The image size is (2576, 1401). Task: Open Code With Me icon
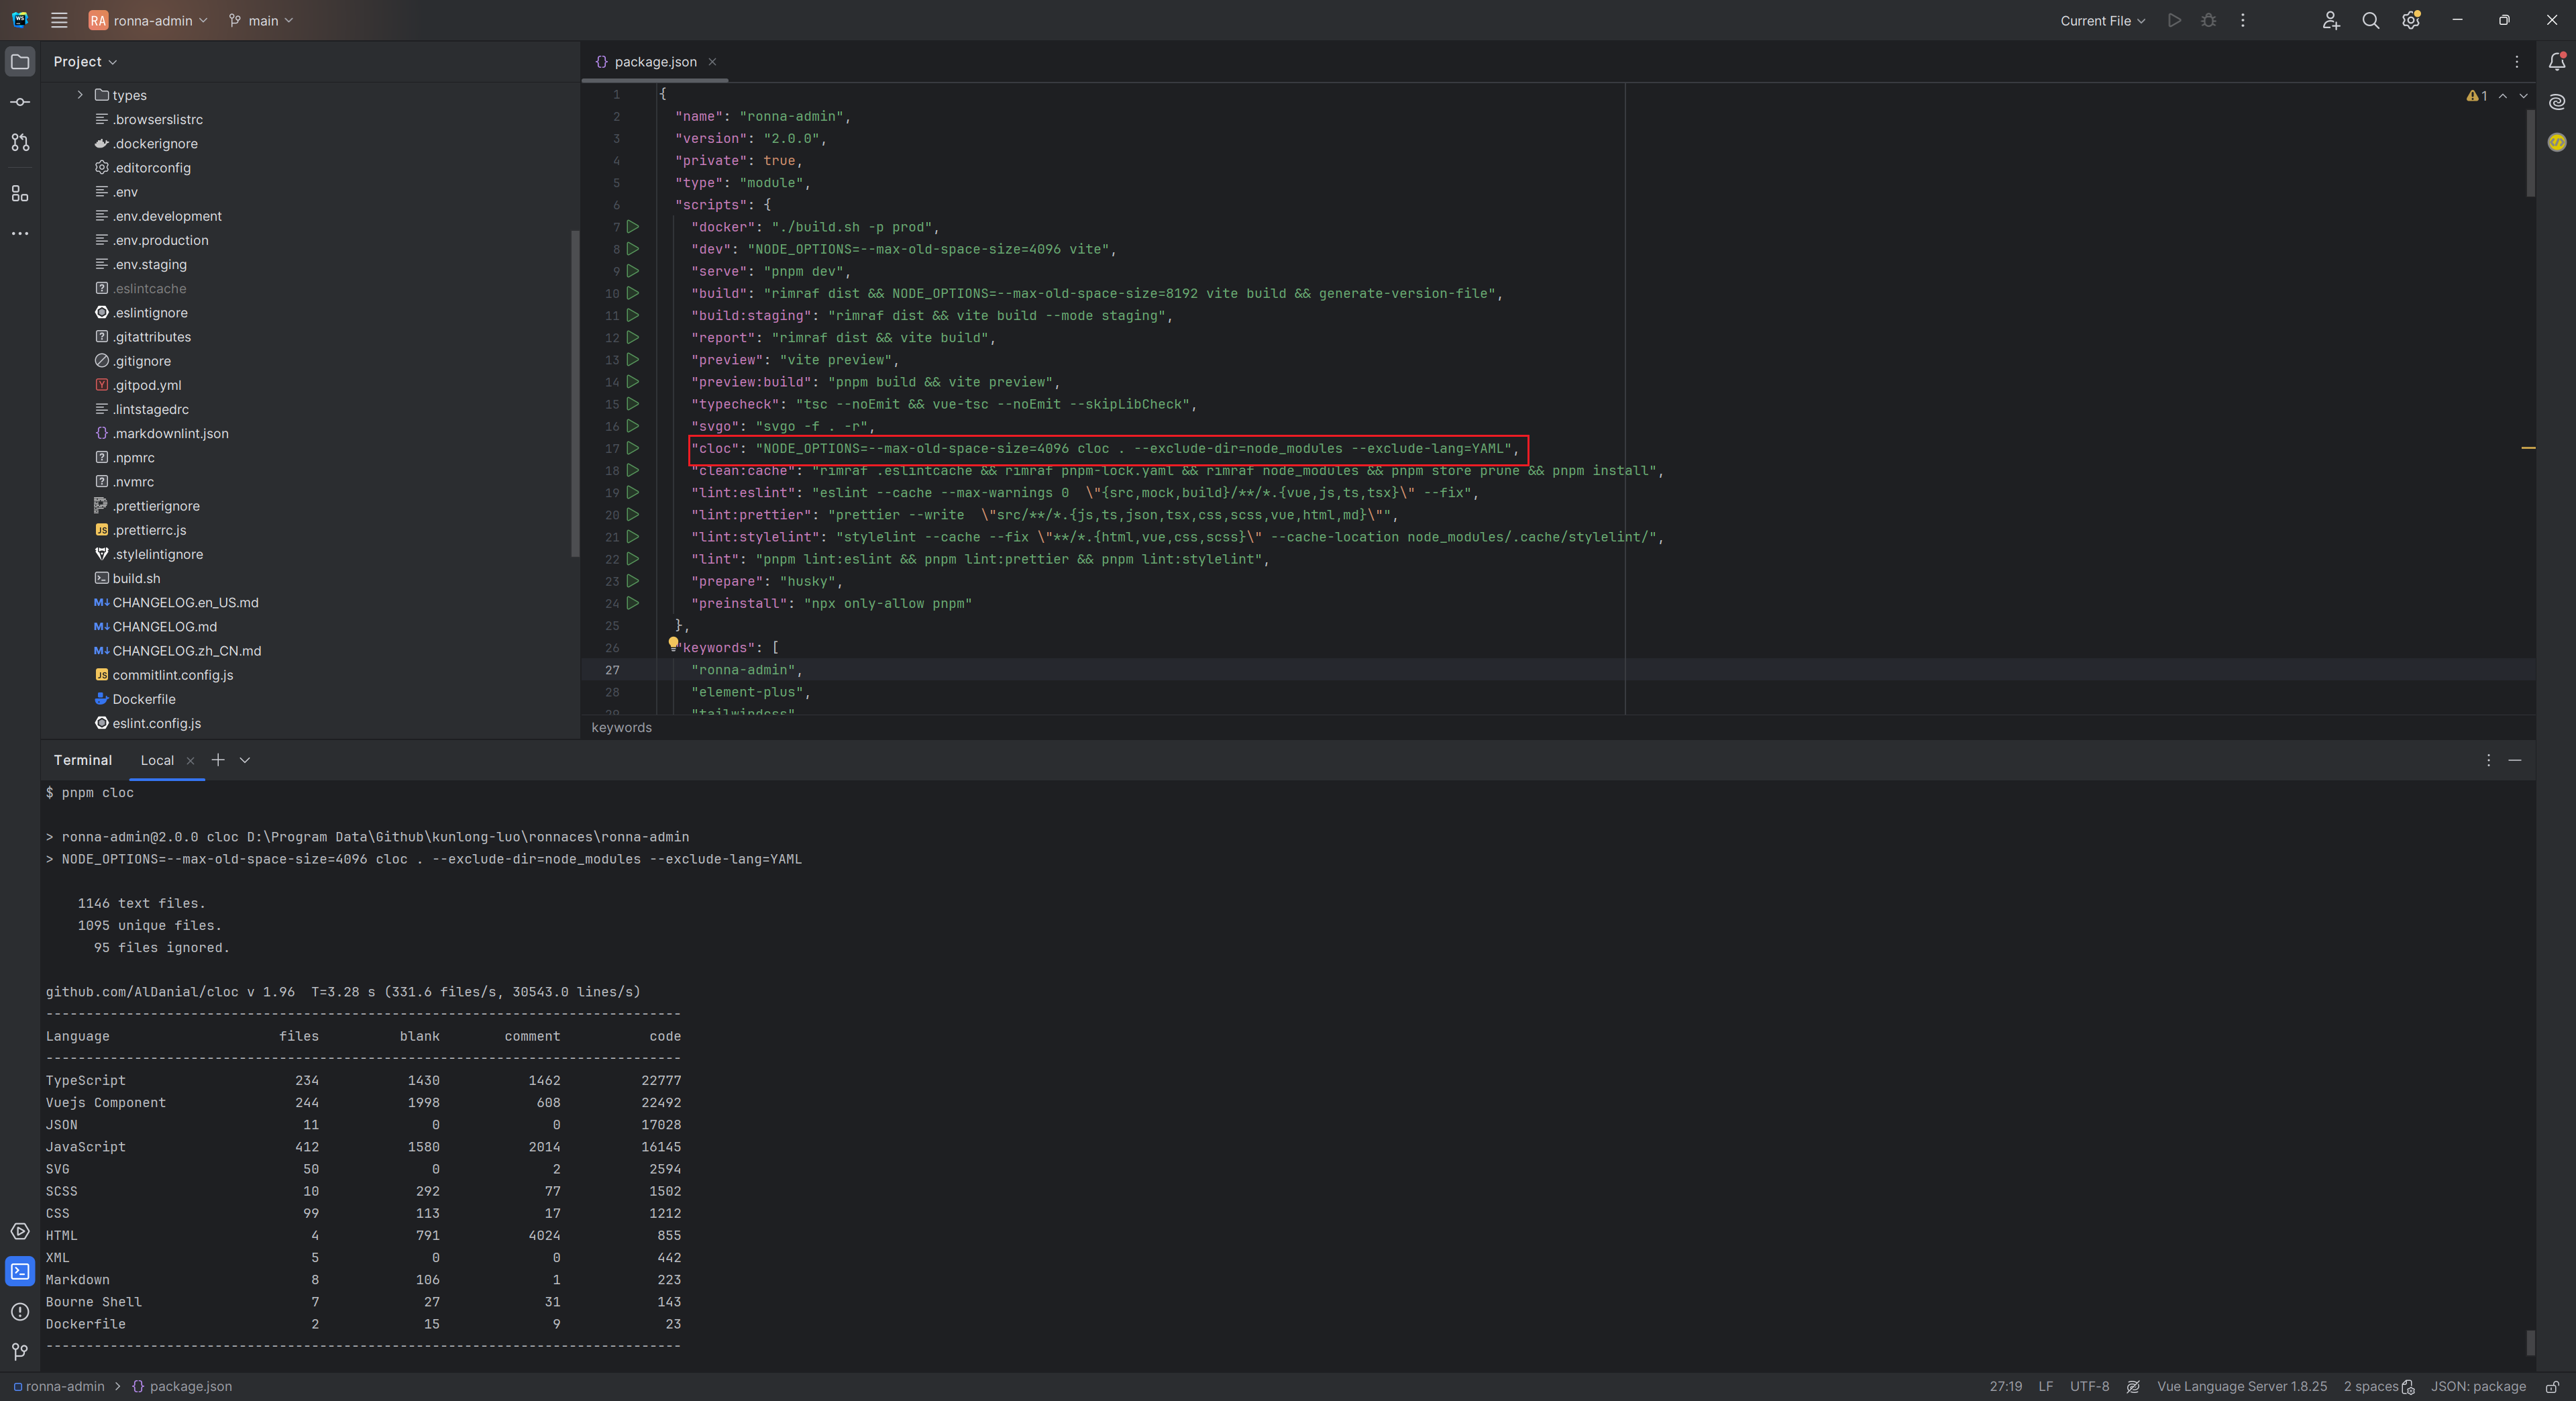point(2331,20)
